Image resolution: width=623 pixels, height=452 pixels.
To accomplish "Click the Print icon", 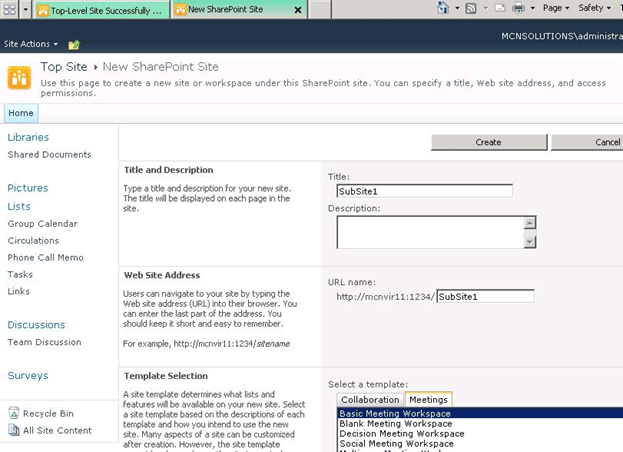I will (x=519, y=8).
